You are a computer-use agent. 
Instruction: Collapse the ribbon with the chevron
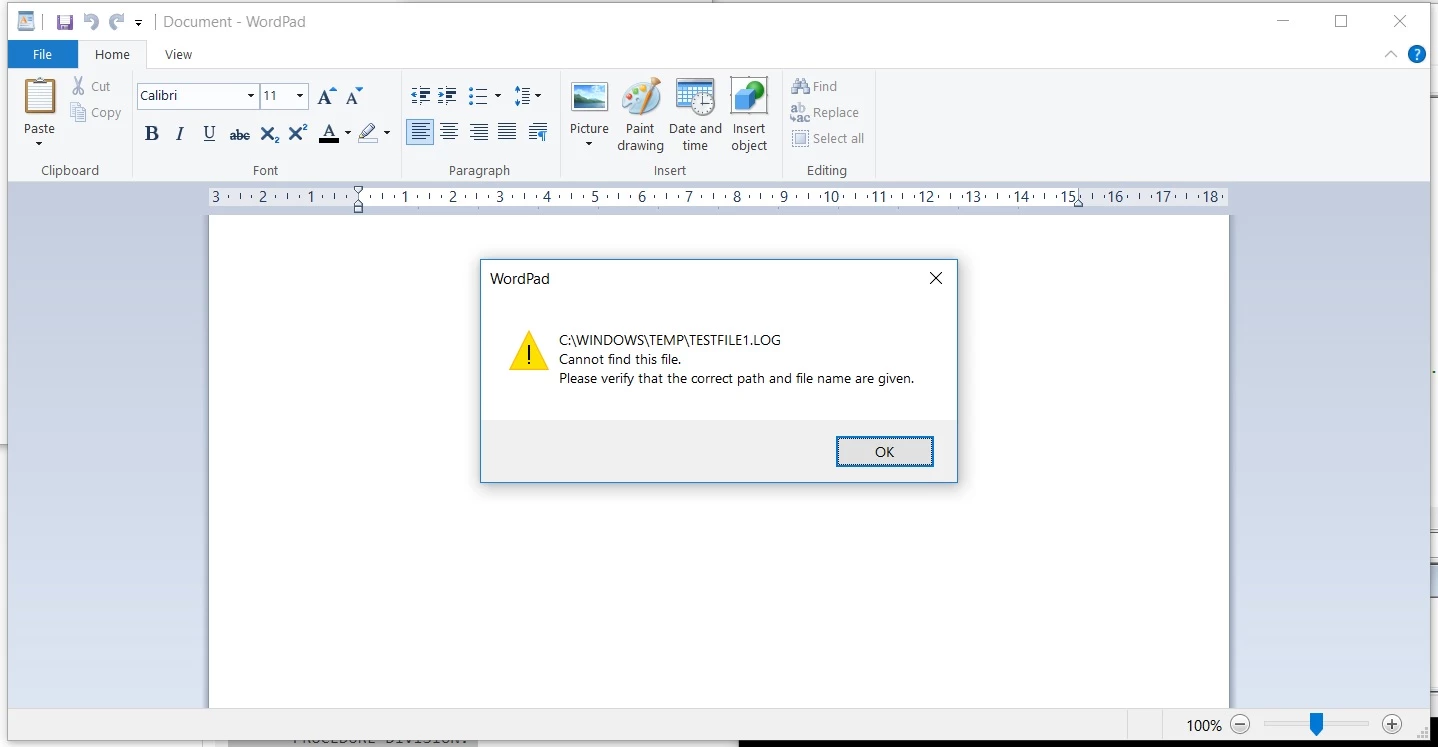1391,55
